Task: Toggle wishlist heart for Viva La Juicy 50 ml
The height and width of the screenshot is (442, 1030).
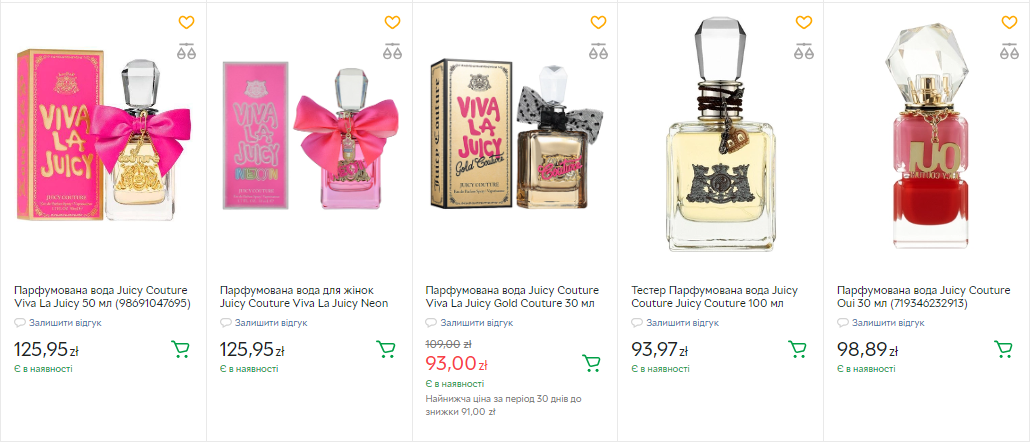Action: pos(187,22)
